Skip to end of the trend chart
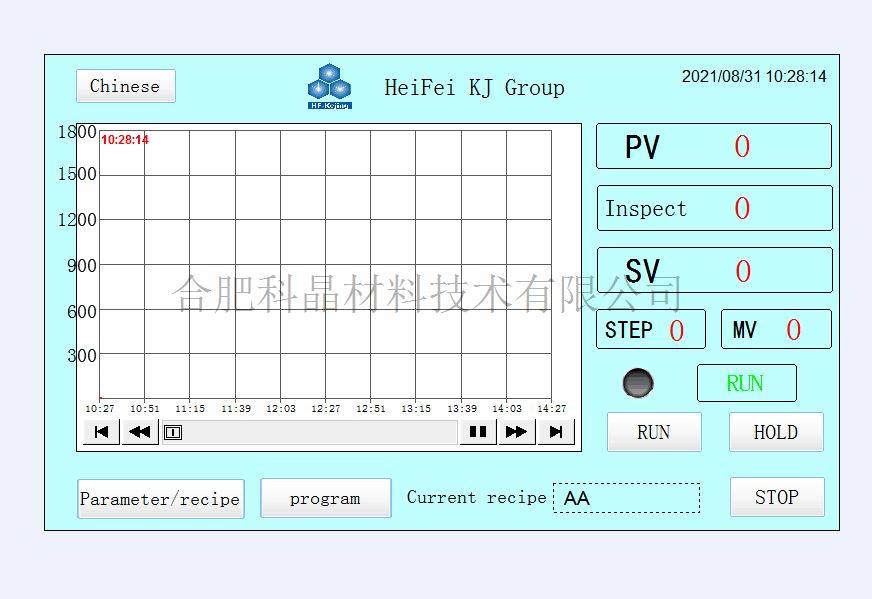Image resolution: width=872 pixels, height=599 pixels. (x=555, y=432)
